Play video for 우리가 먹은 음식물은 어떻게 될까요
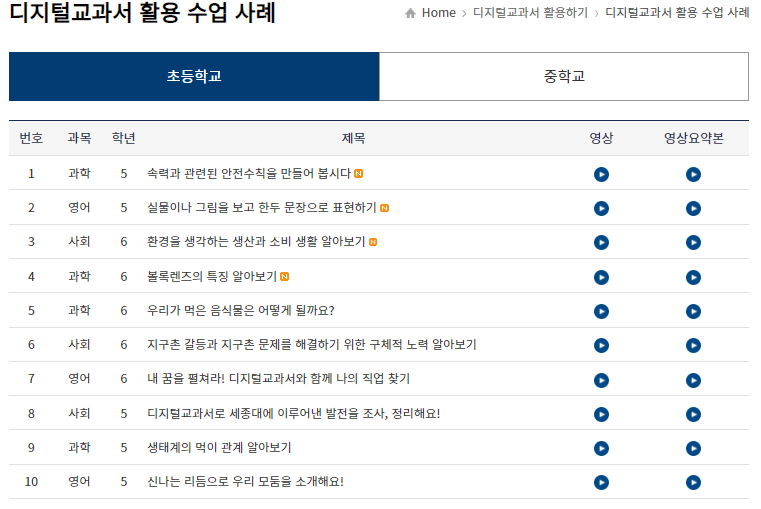 click(601, 311)
